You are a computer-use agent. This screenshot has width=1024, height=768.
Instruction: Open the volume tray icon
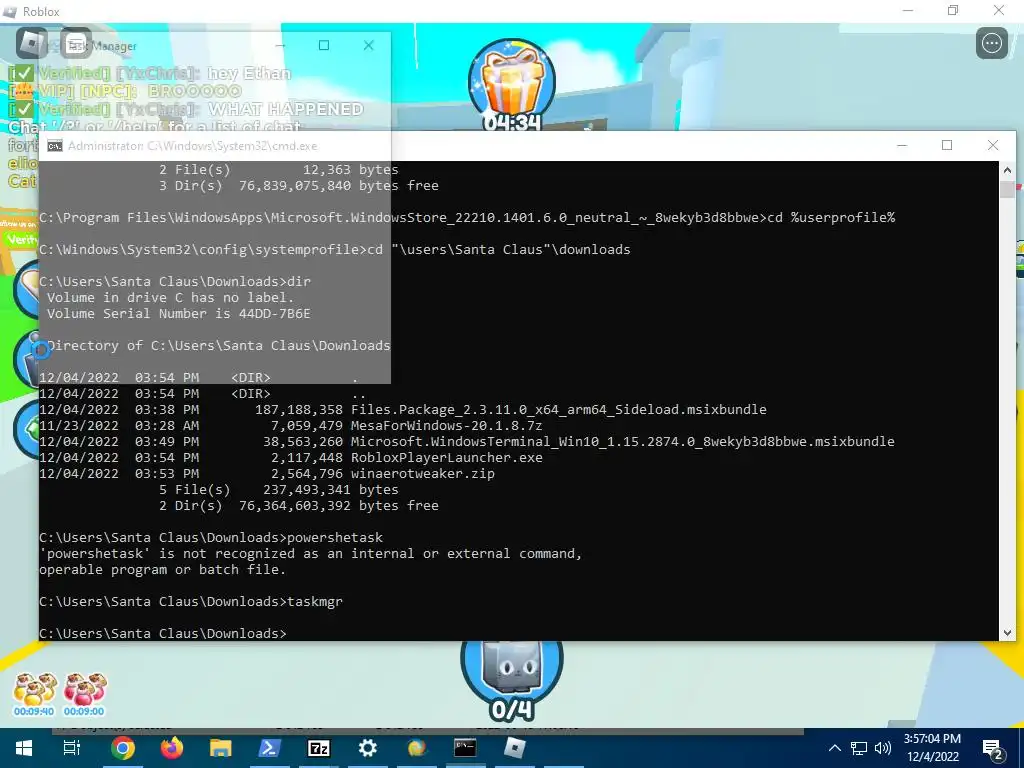pos(883,748)
